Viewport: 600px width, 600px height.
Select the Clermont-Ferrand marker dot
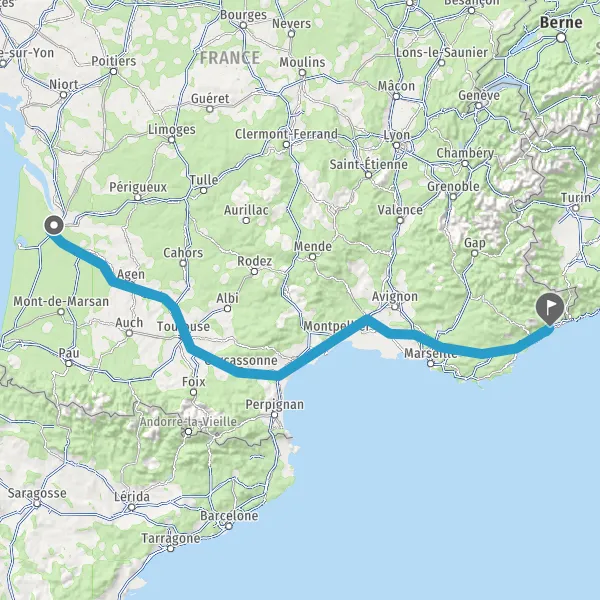click(x=286, y=144)
